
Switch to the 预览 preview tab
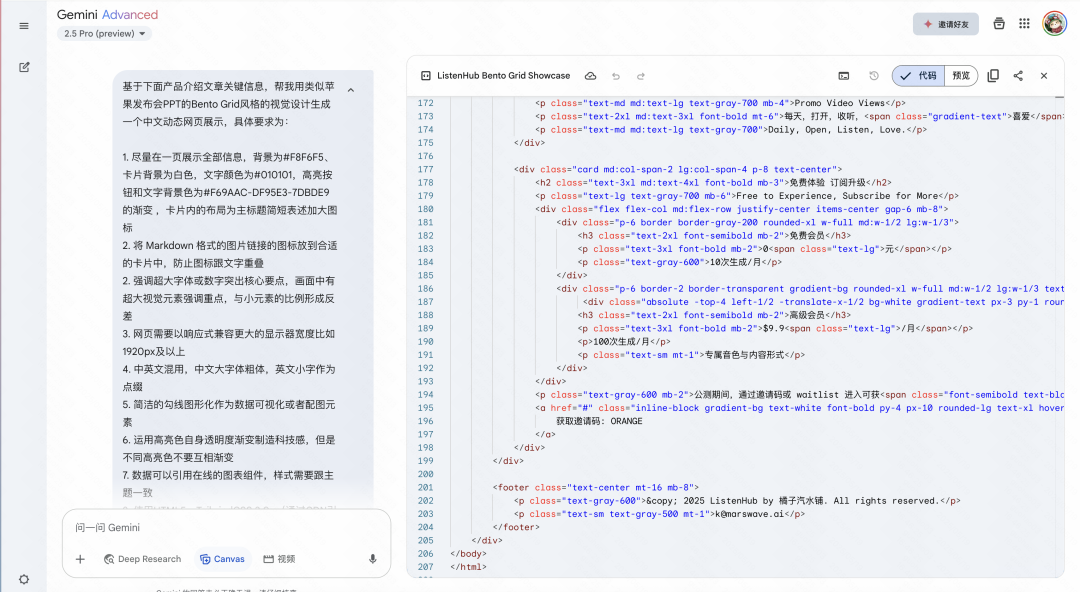[961, 76]
